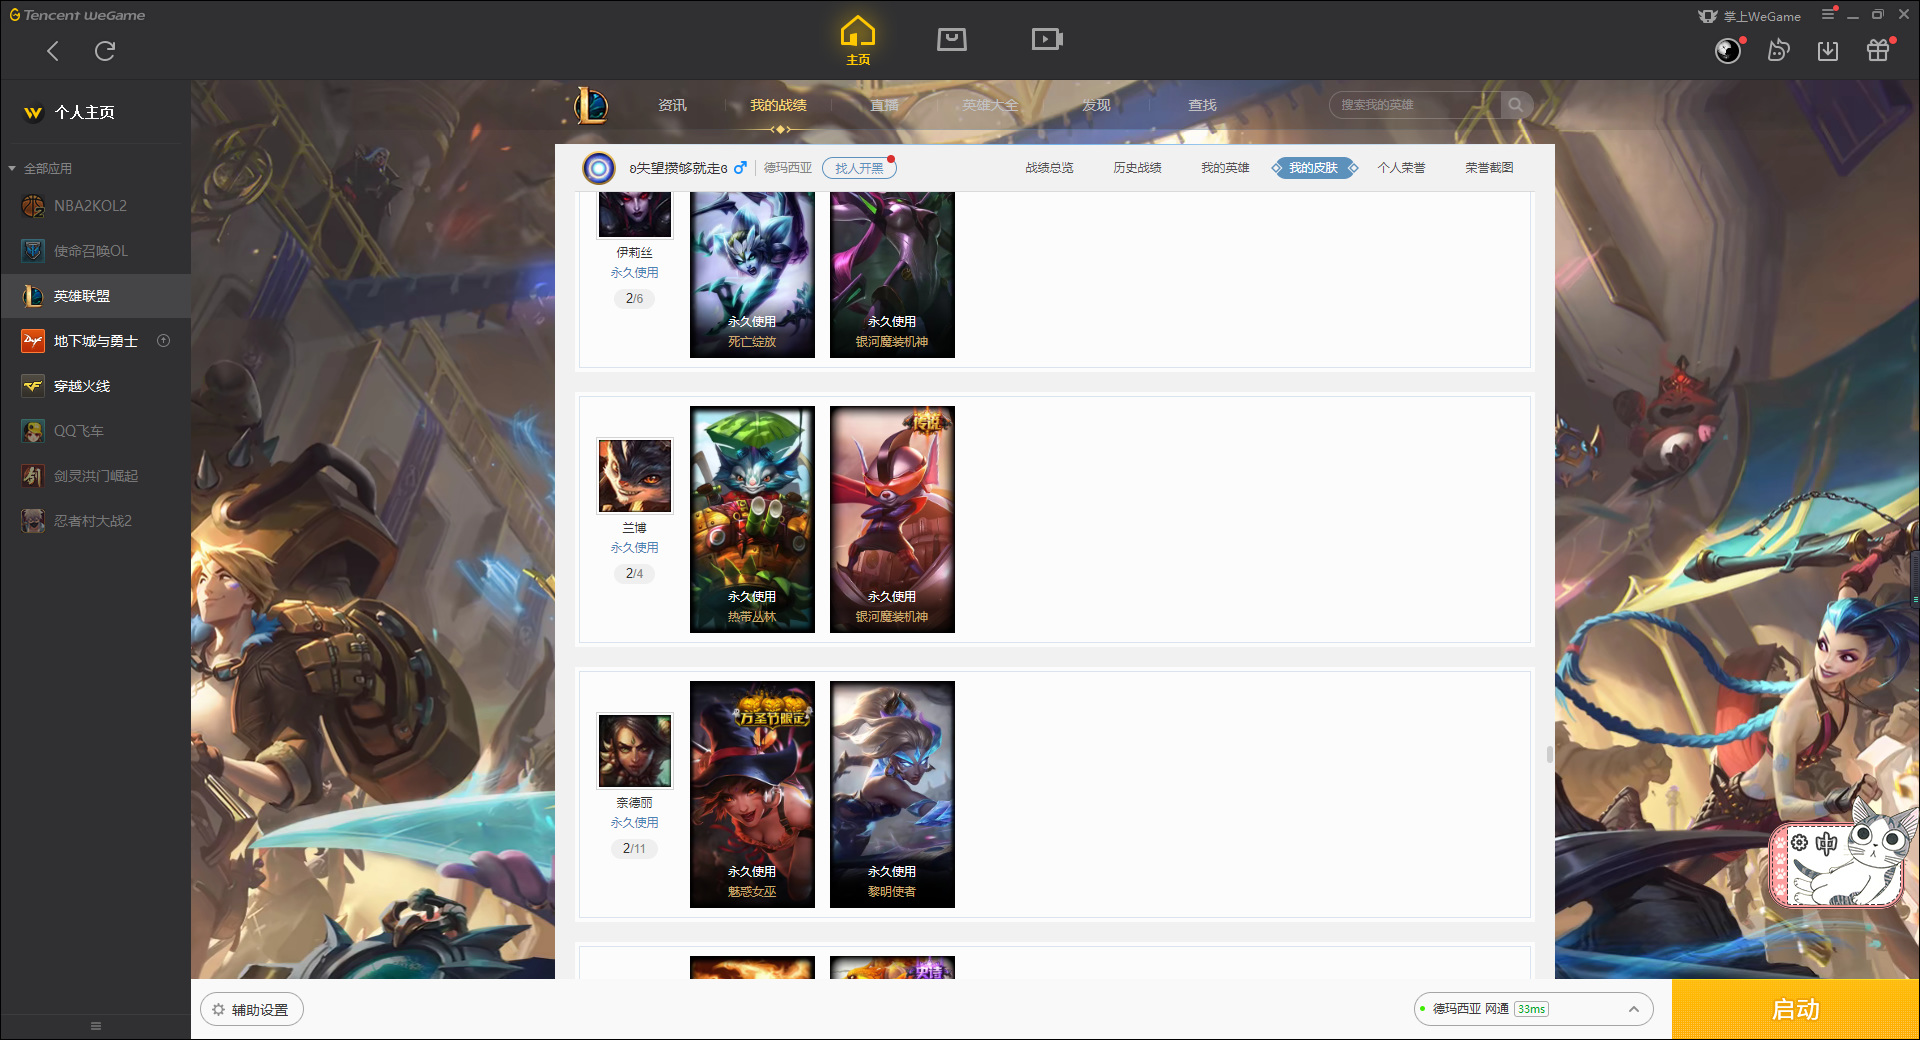
Task: Open the video play icon in top bar
Action: tap(1047, 39)
